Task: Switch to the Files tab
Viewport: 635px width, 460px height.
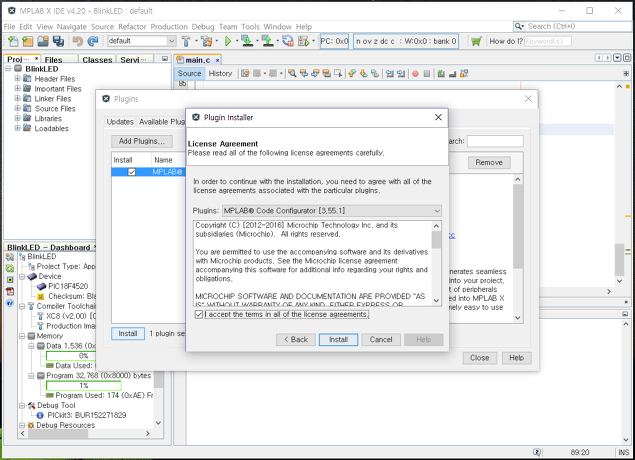Action: tap(53, 60)
